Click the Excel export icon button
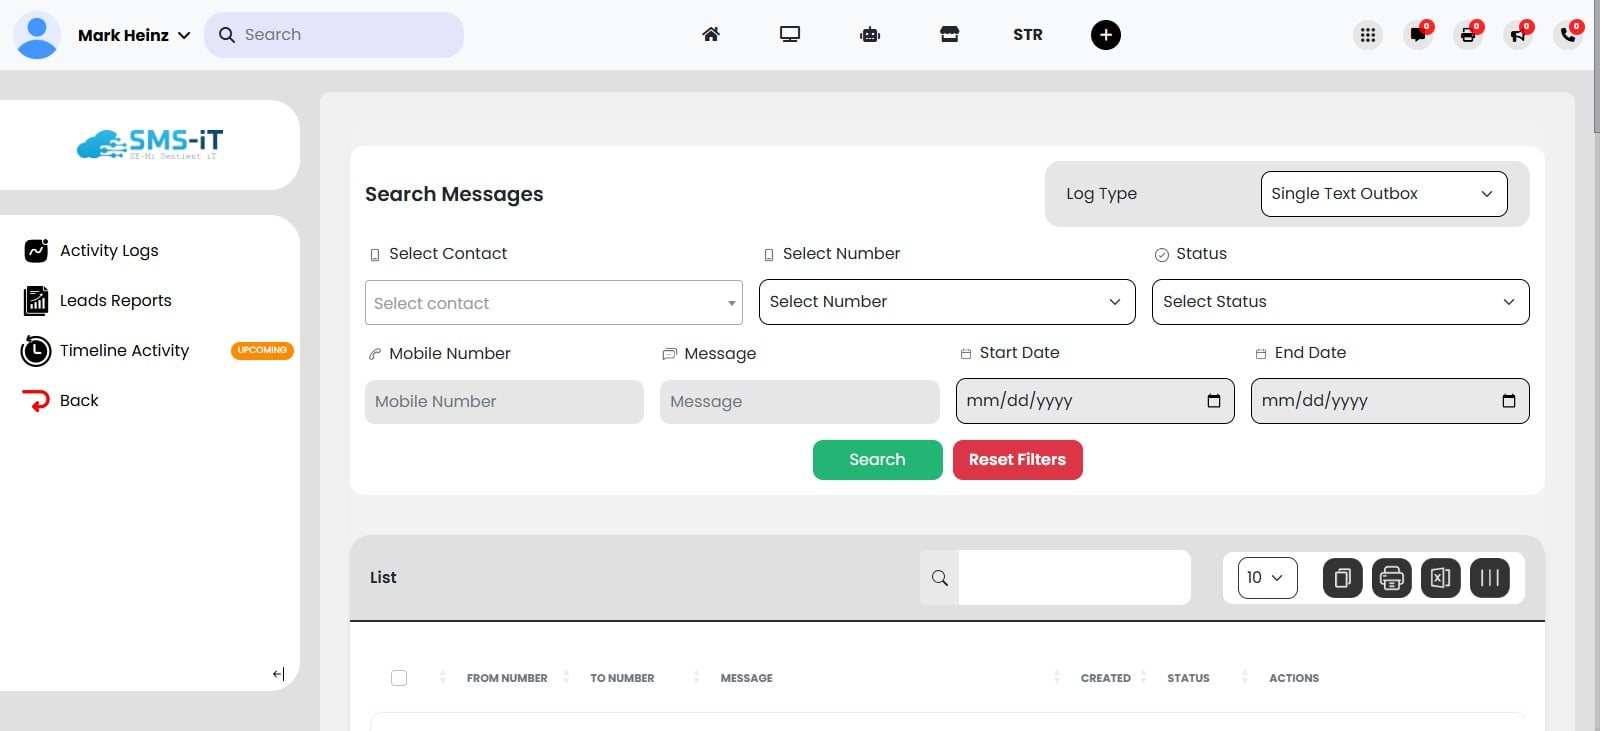 point(1441,578)
